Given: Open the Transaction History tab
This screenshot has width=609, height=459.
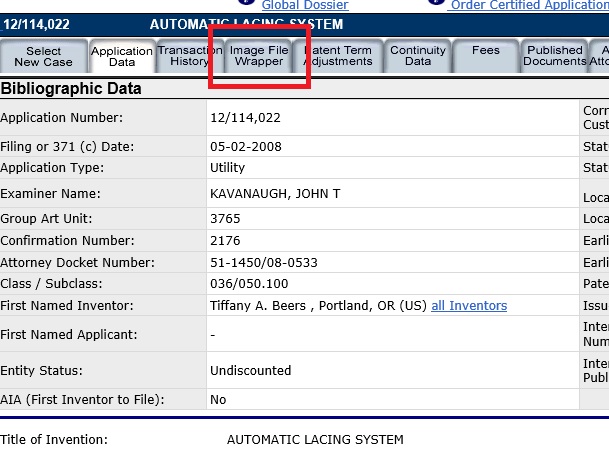Looking at the screenshot, I should coord(190,56).
